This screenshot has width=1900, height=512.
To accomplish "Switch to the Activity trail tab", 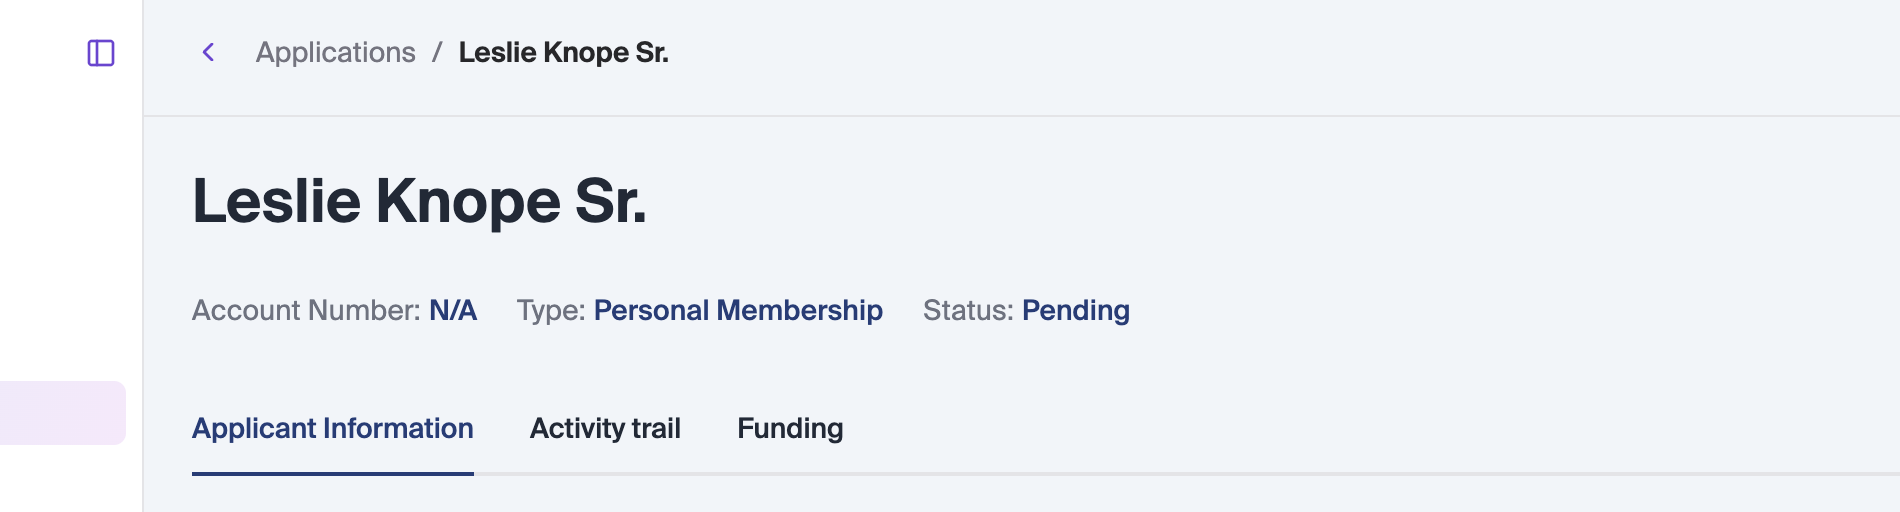I will click(x=605, y=428).
